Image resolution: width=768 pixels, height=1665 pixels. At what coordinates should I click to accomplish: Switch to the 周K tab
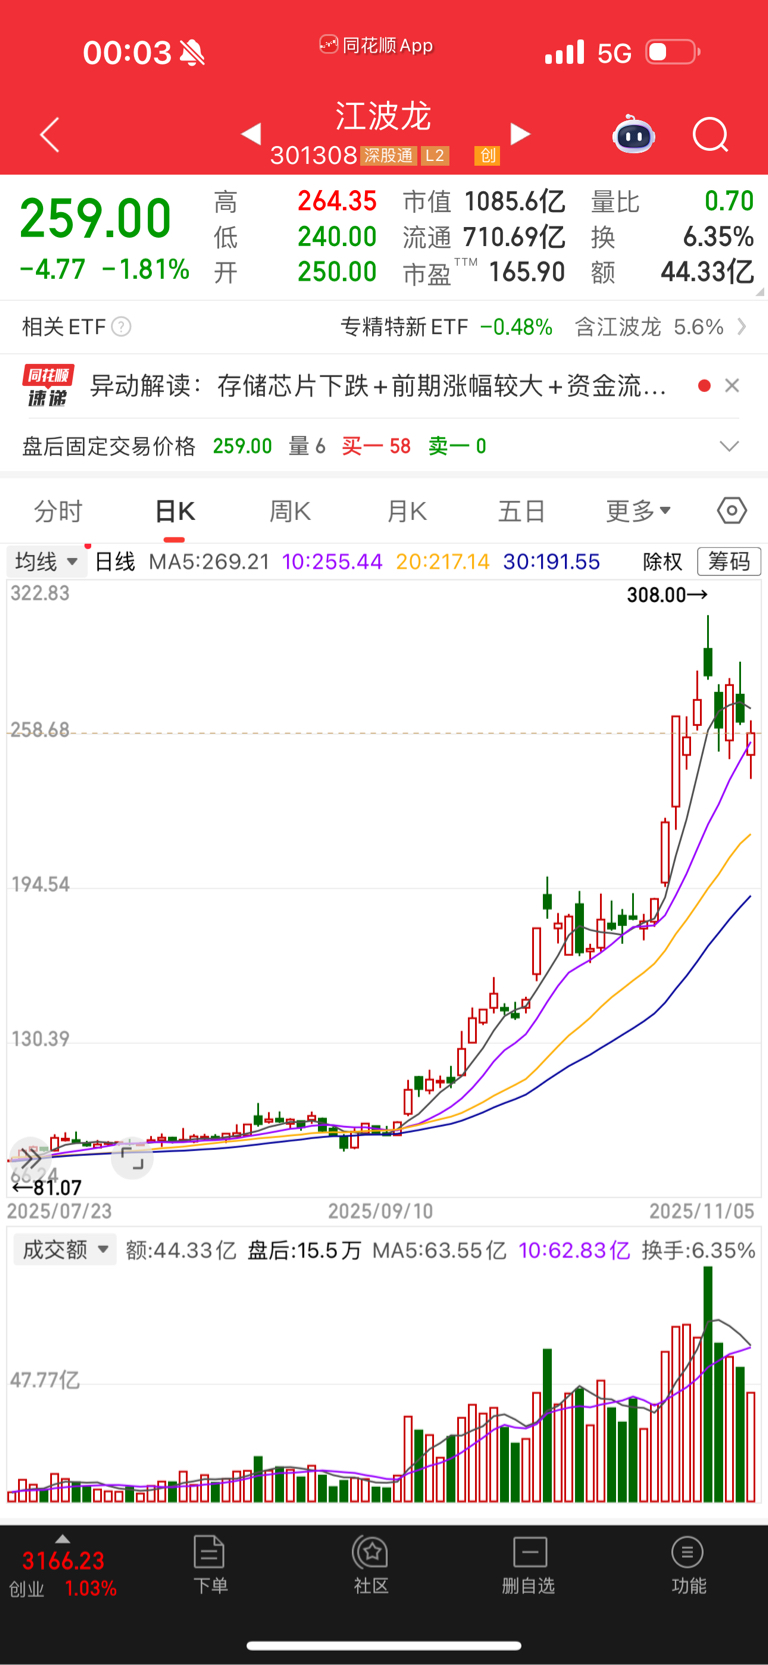click(290, 511)
